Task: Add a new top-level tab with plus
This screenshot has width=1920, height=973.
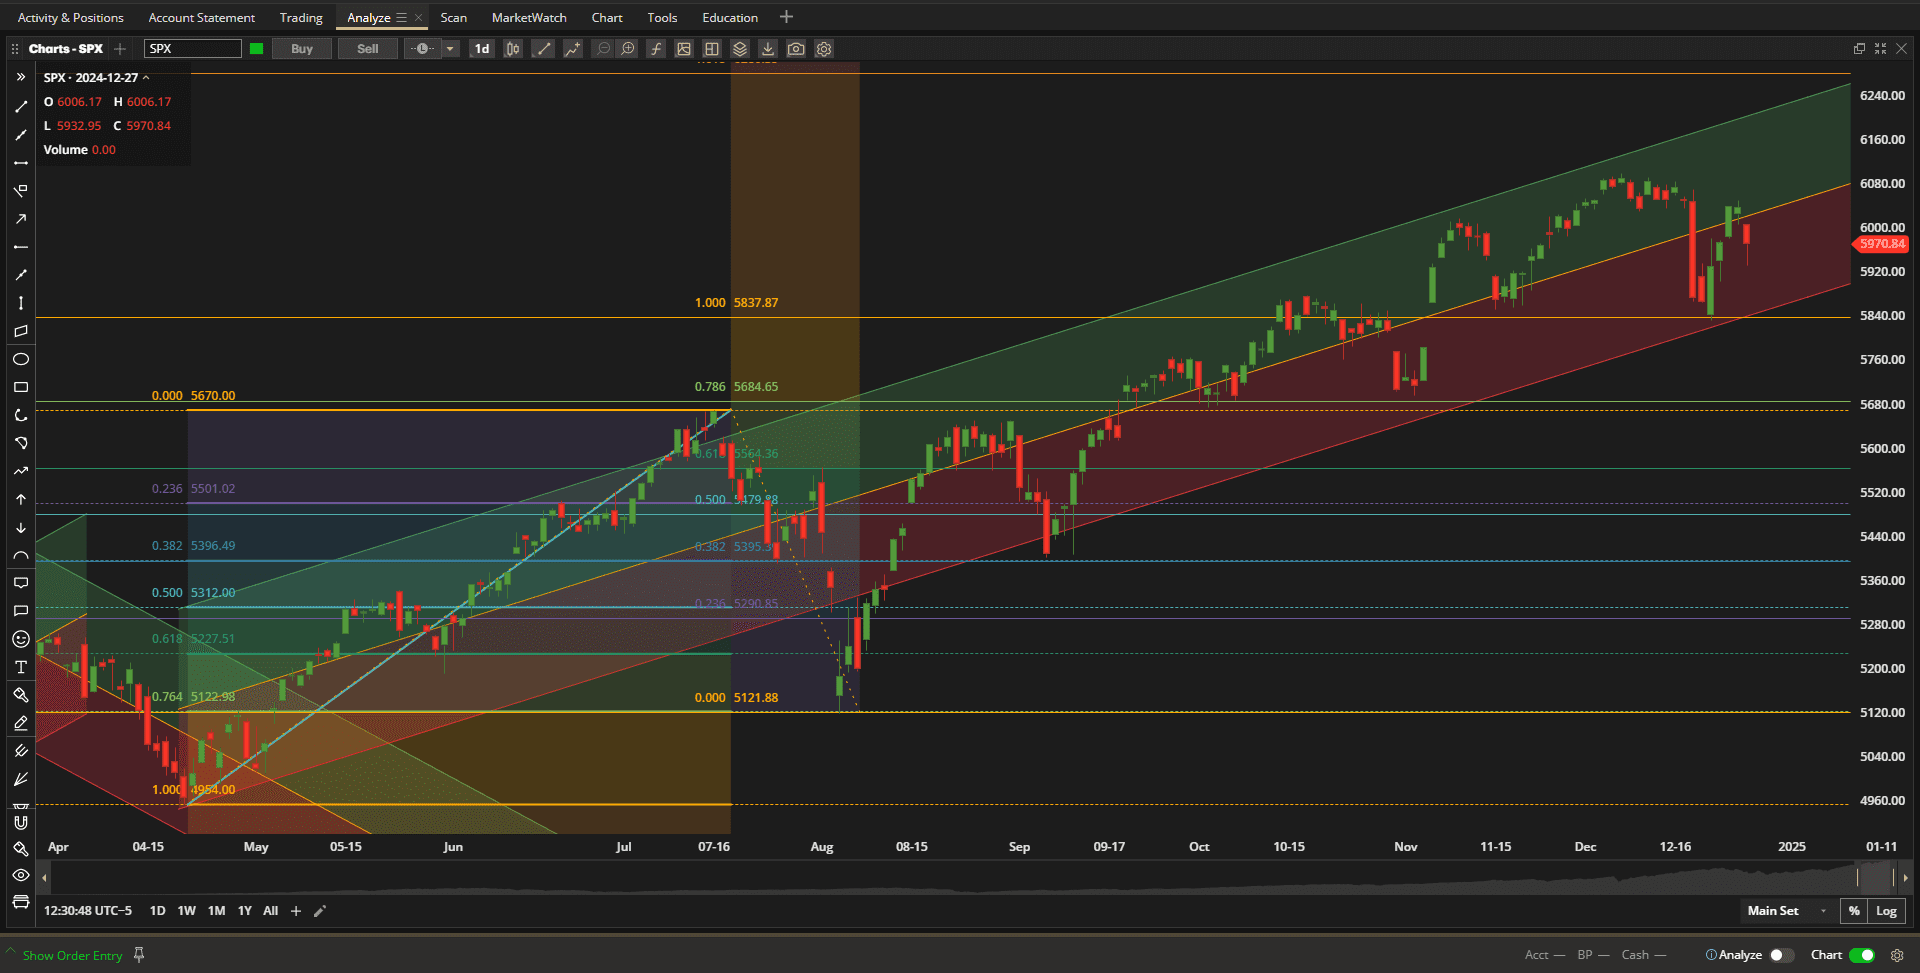Action: (786, 17)
